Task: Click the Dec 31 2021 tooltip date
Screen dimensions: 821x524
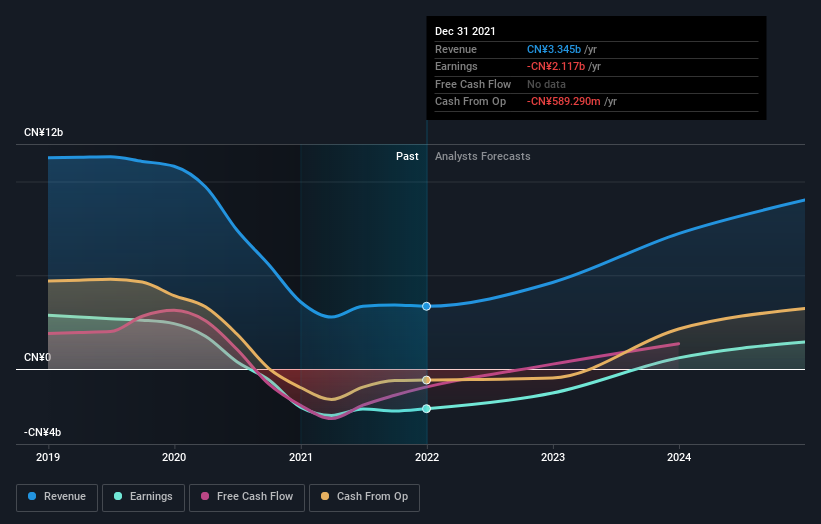Action: (465, 31)
